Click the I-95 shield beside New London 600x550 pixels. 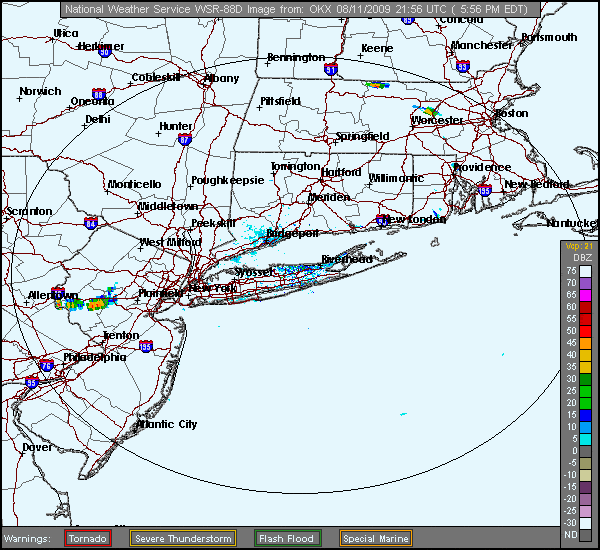coord(381,220)
